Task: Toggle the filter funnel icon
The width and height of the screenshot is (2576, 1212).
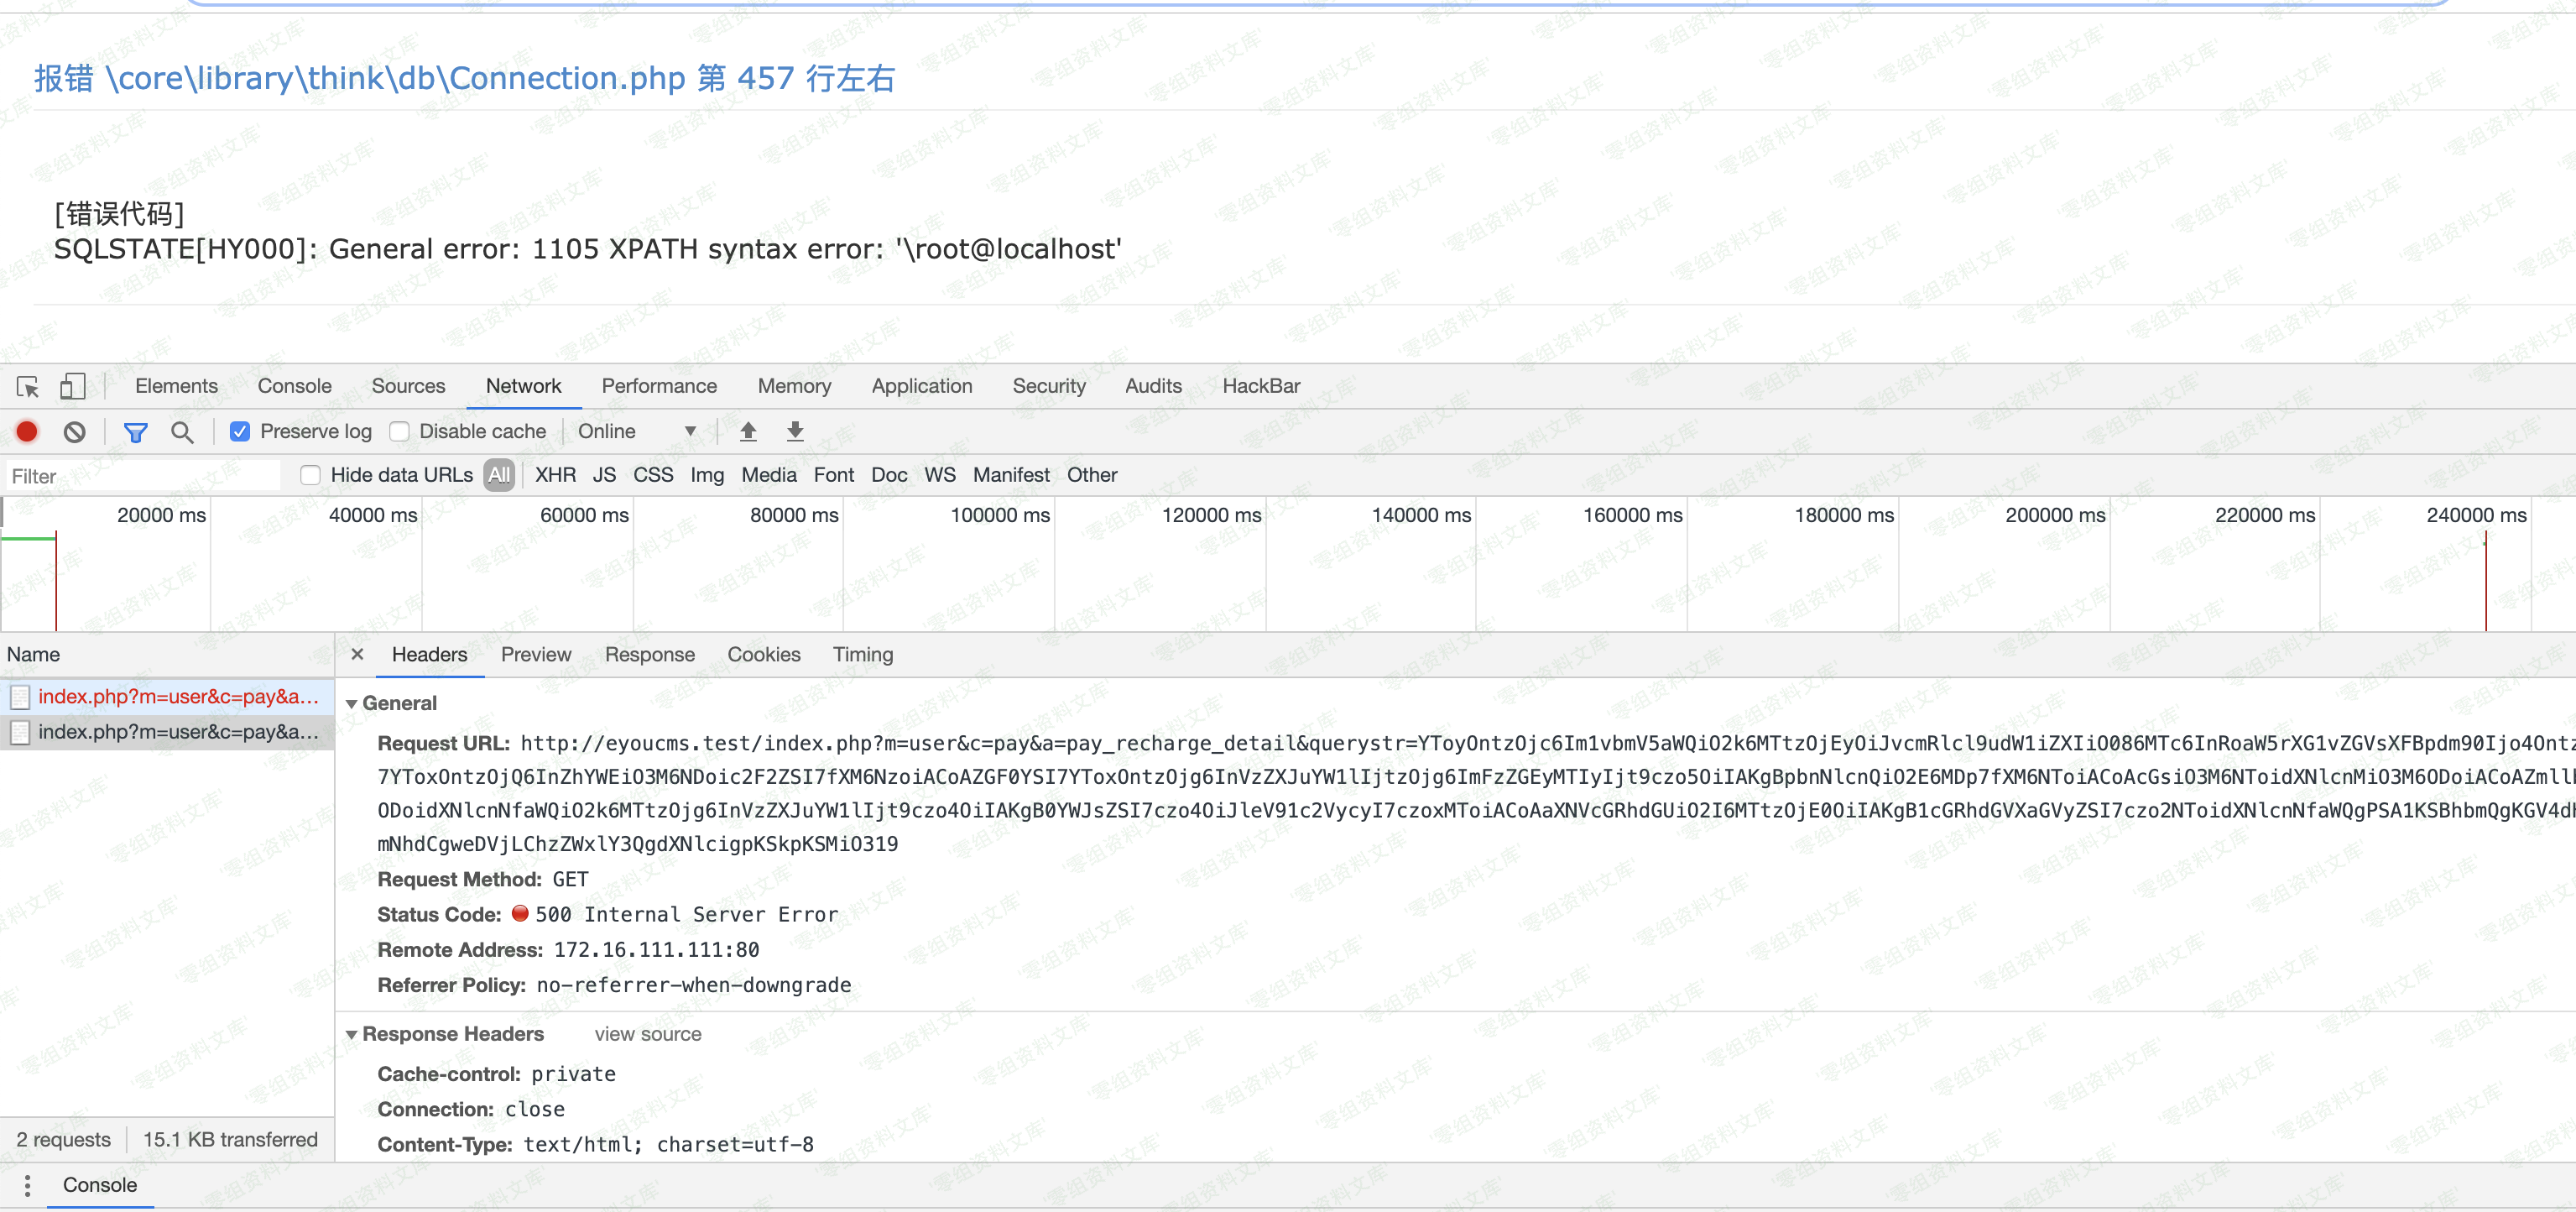Action: tap(135, 431)
